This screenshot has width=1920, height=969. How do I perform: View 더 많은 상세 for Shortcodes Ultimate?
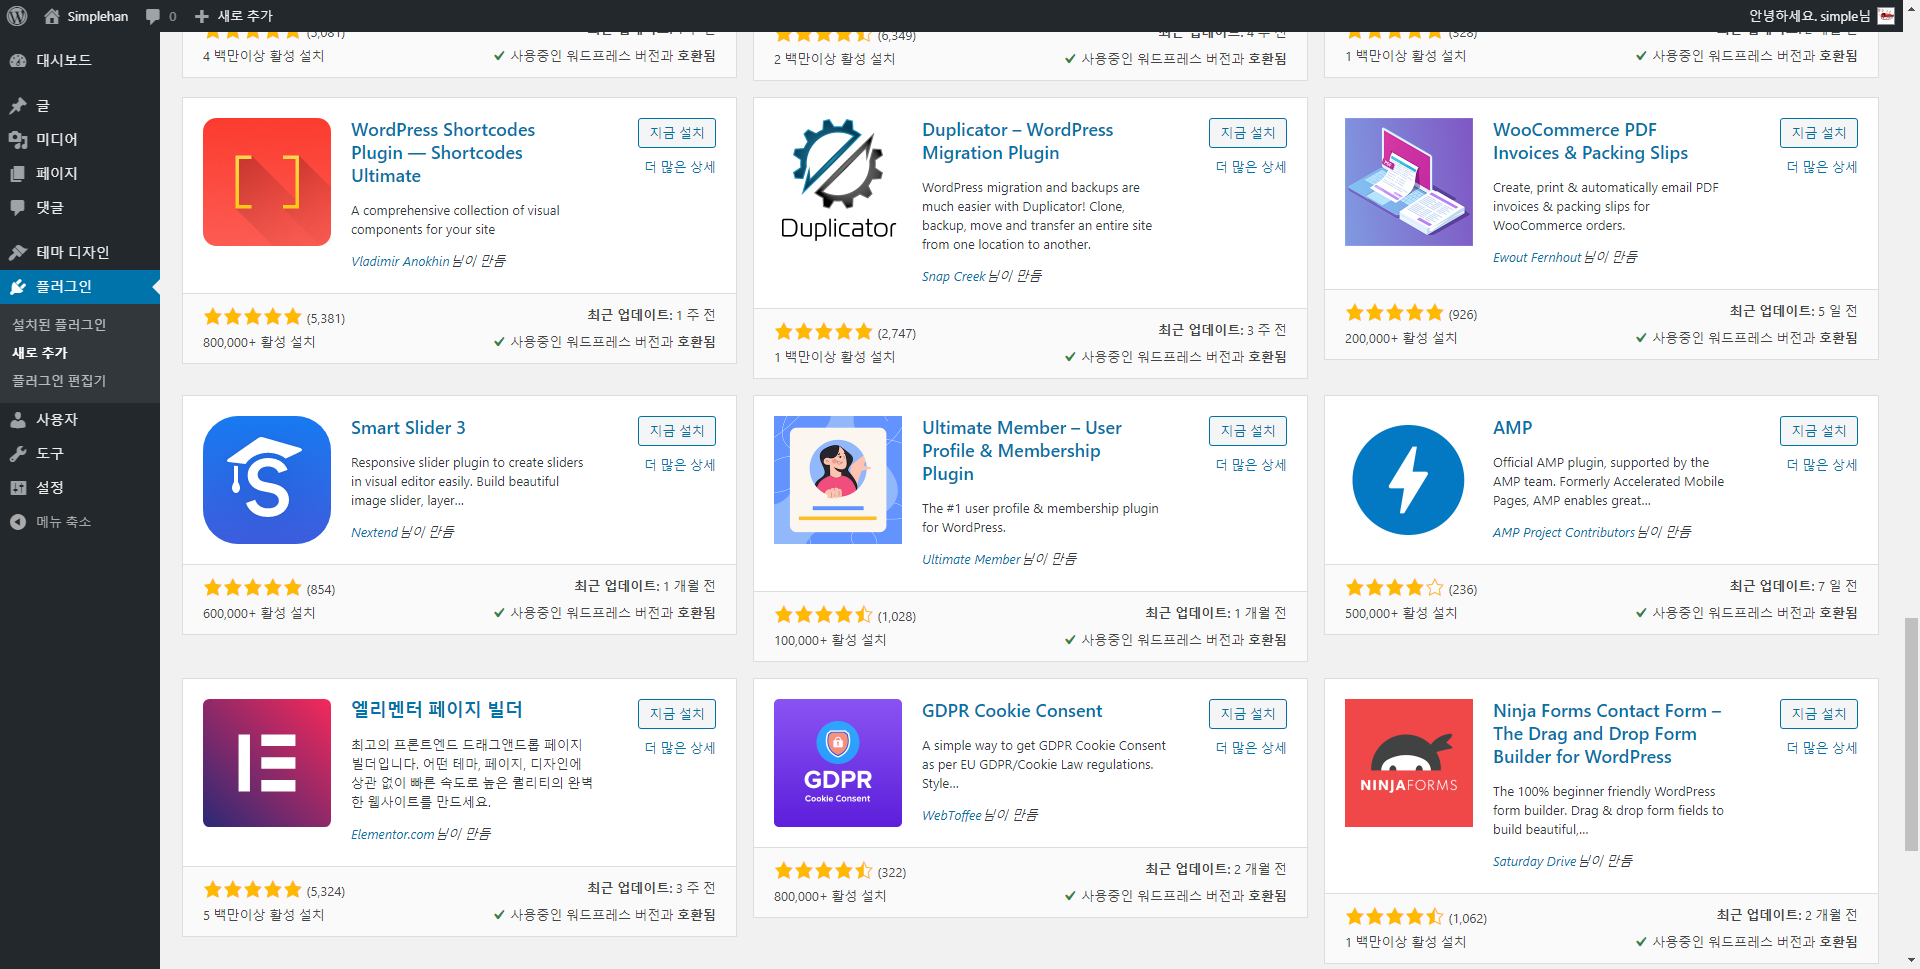[680, 167]
